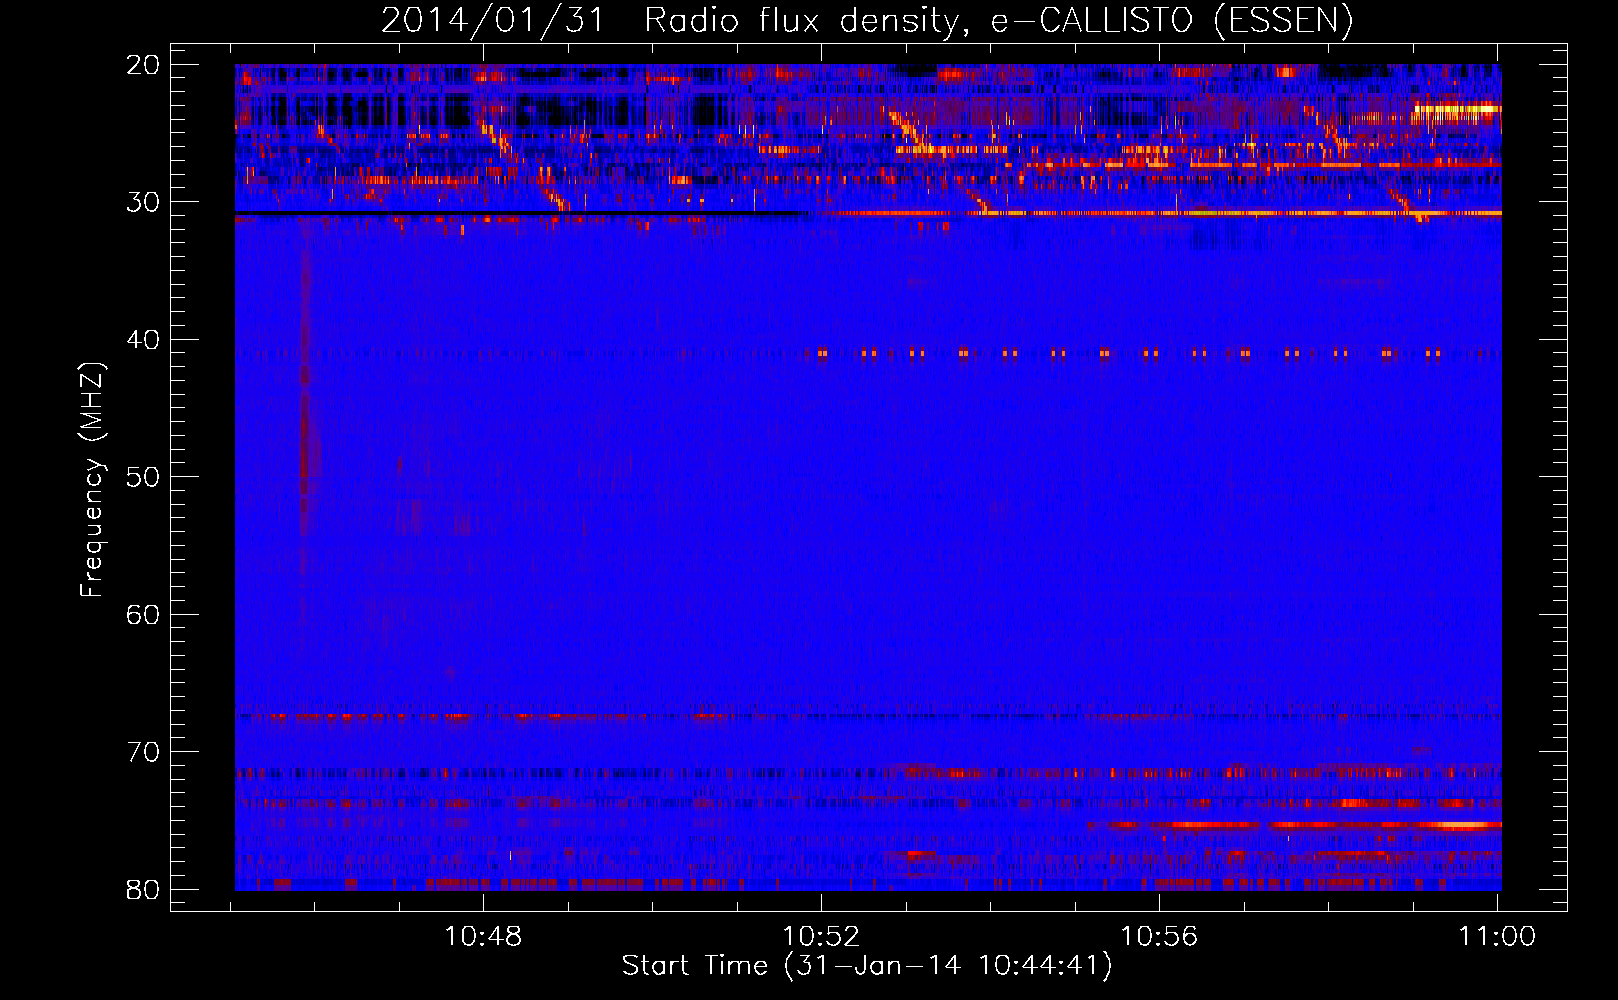The width and height of the screenshot is (1618, 1000).
Task: Select the 70 frequency tick label
Action: 143,752
